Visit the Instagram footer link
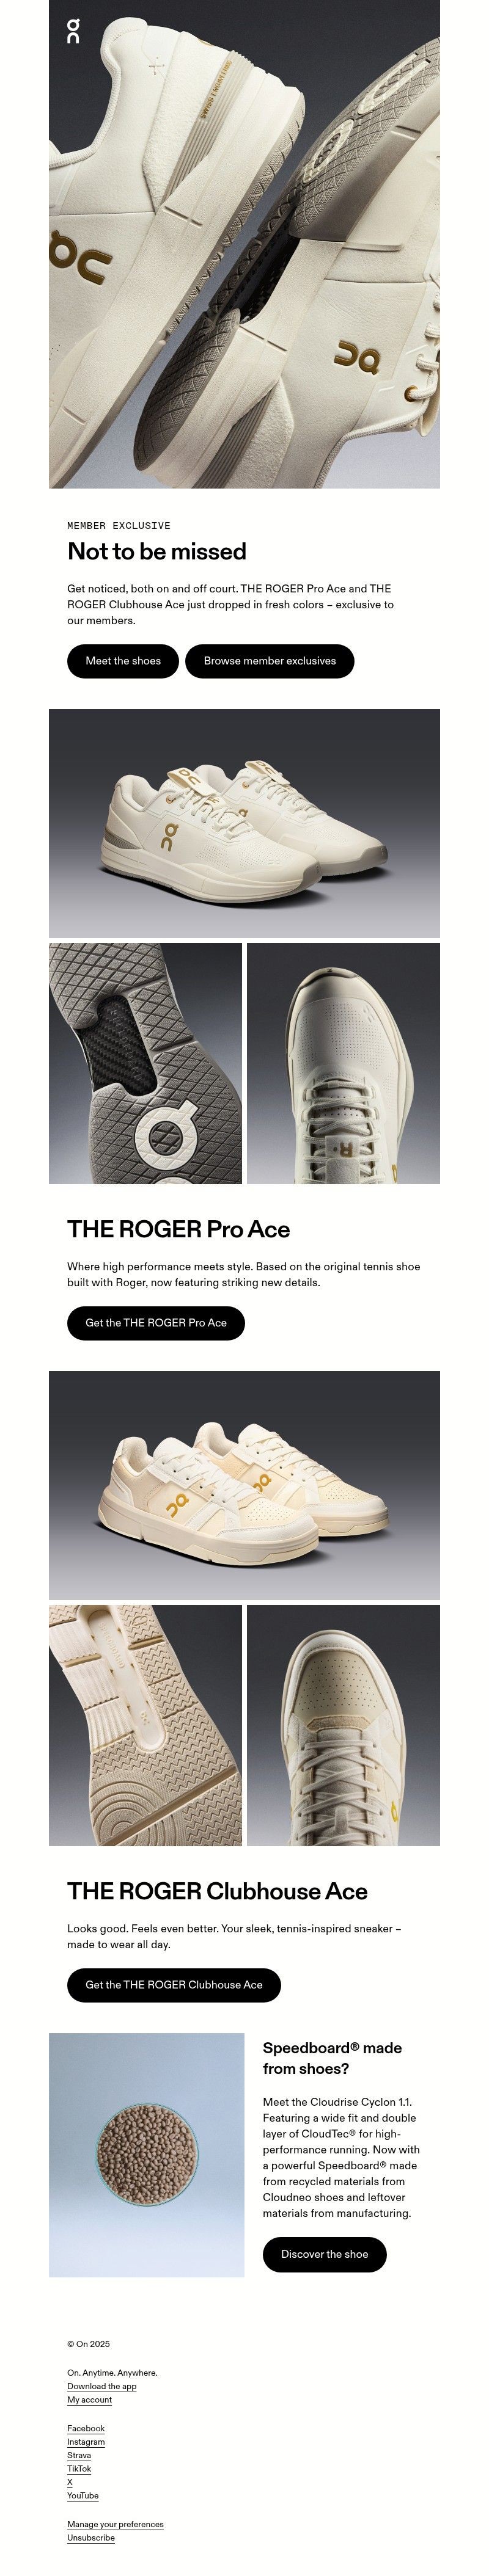489x2576 pixels. pos(86,2442)
